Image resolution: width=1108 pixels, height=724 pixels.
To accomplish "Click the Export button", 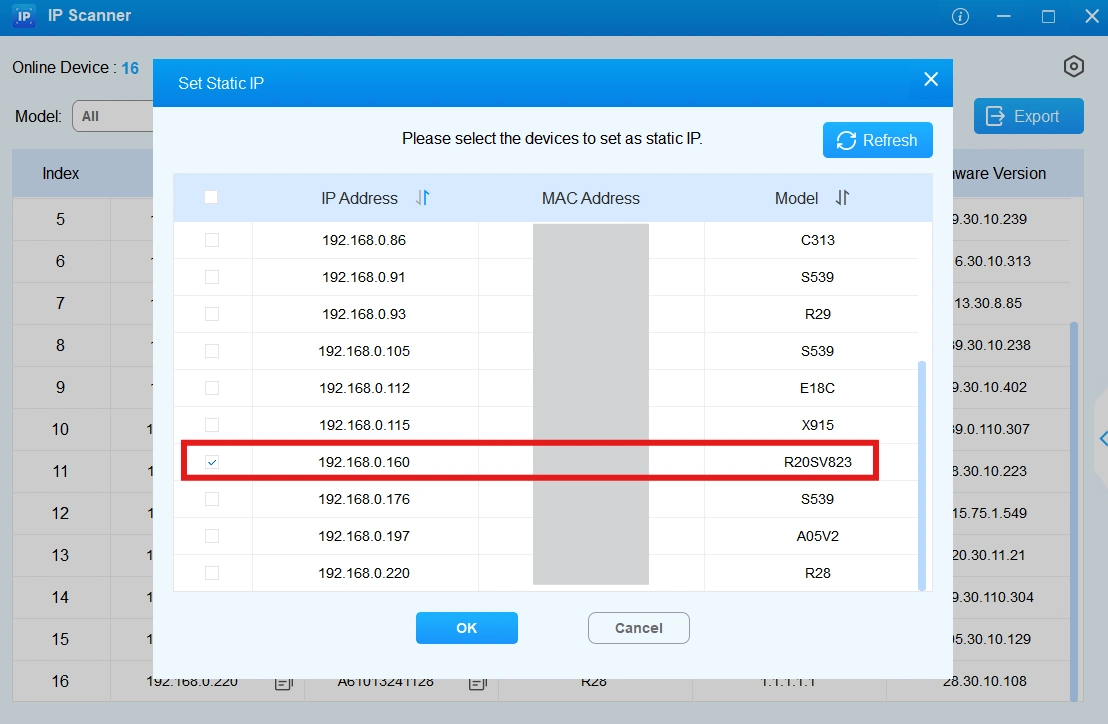I will coord(1028,116).
